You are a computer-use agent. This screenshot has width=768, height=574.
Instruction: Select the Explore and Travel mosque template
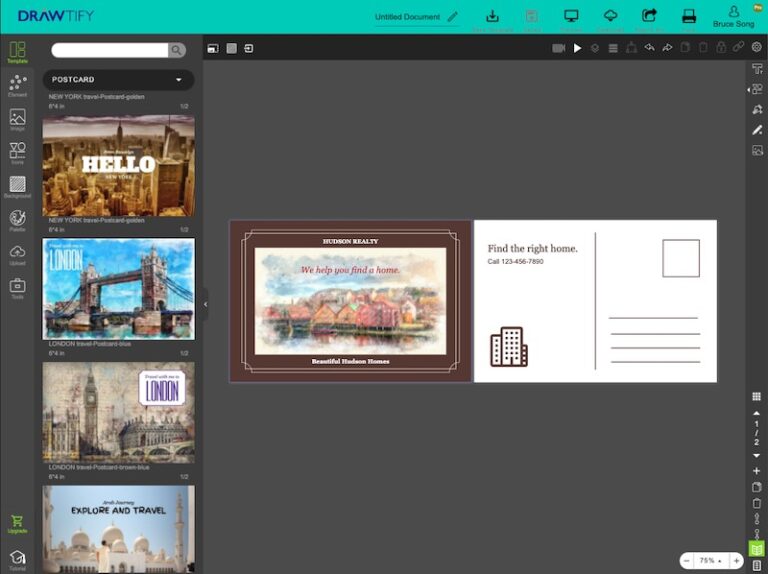[x=119, y=529]
